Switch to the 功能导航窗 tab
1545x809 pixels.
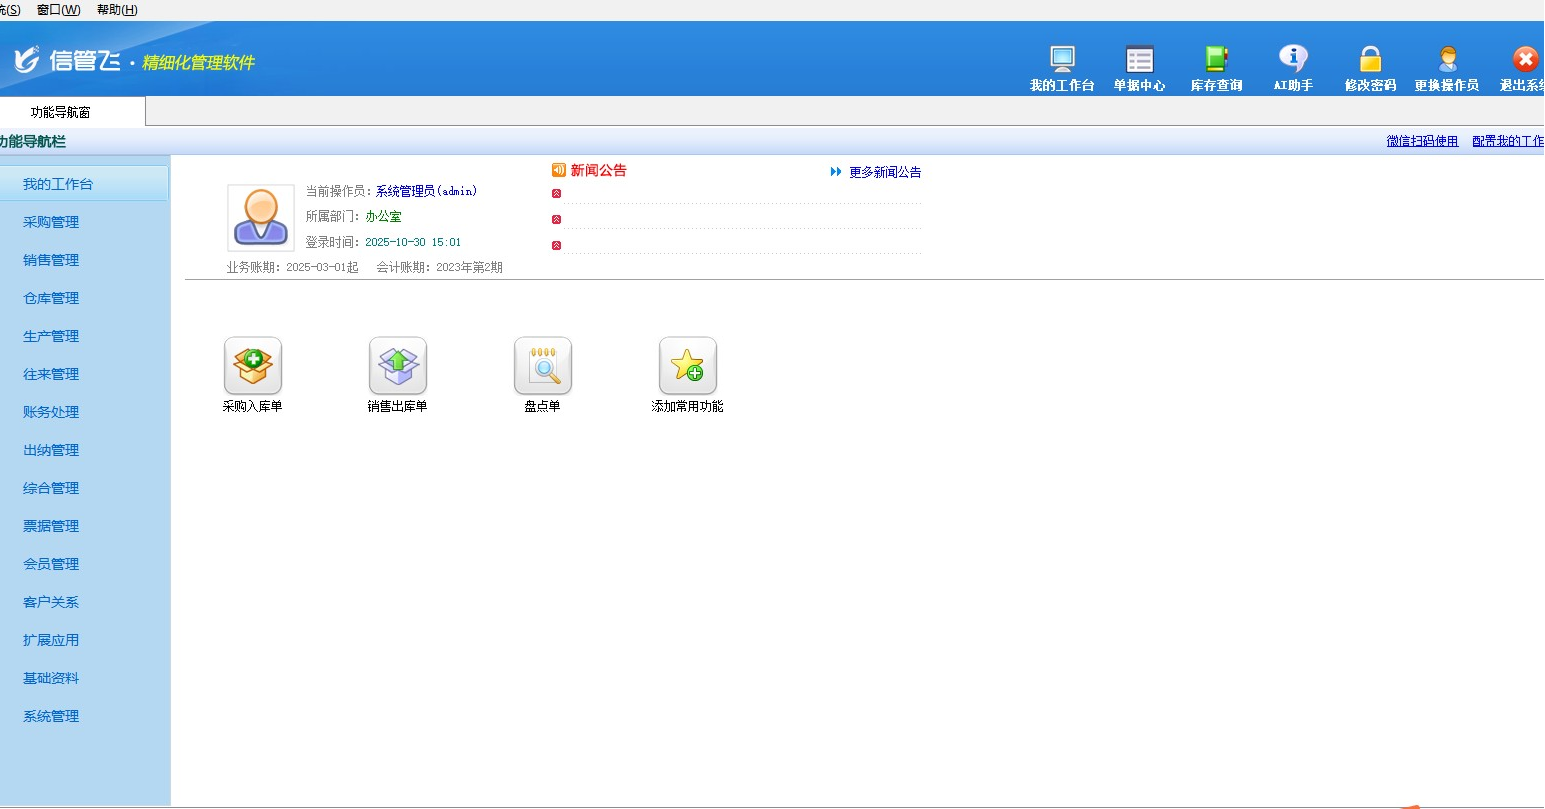tap(61, 112)
